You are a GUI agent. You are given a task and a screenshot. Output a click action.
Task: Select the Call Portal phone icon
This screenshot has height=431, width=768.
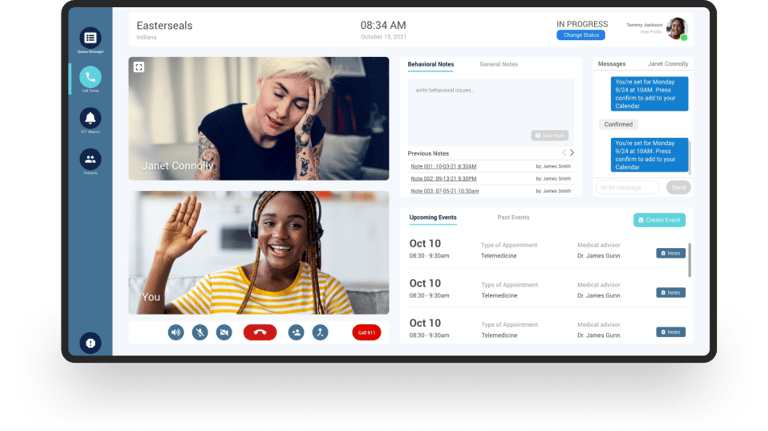point(90,77)
